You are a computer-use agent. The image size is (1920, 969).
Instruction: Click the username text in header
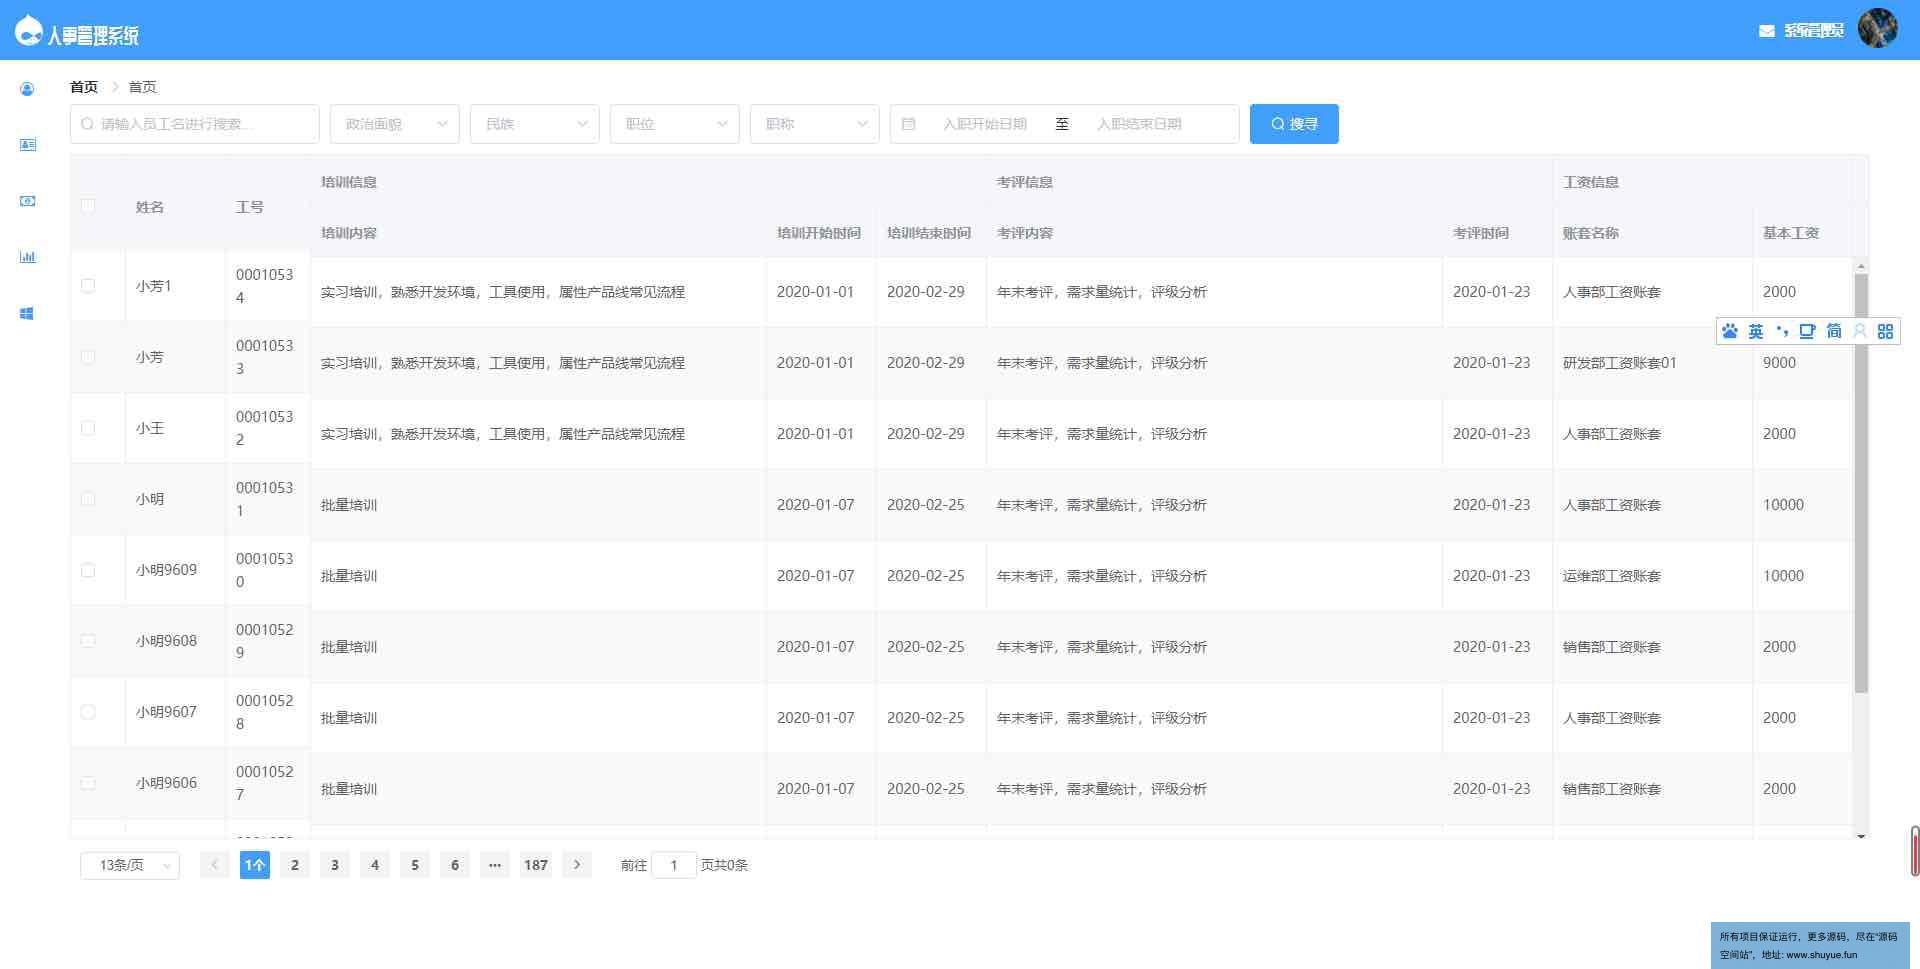(x=1814, y=31)
